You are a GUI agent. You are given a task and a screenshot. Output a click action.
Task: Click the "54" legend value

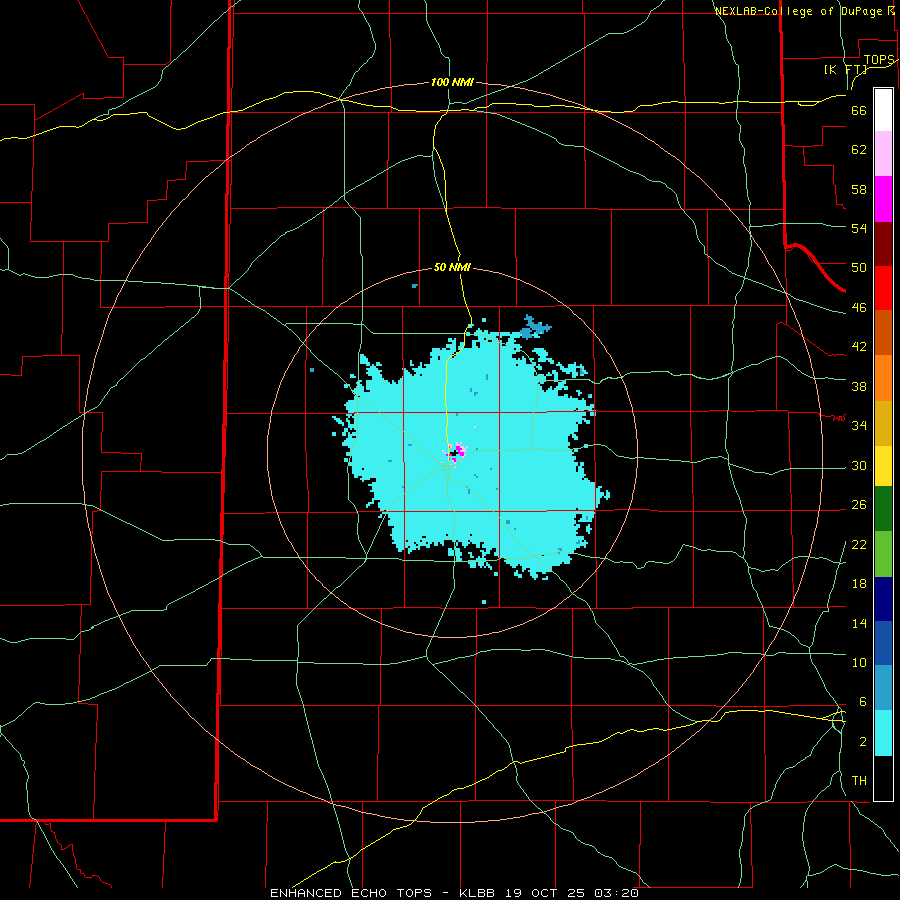859,228
